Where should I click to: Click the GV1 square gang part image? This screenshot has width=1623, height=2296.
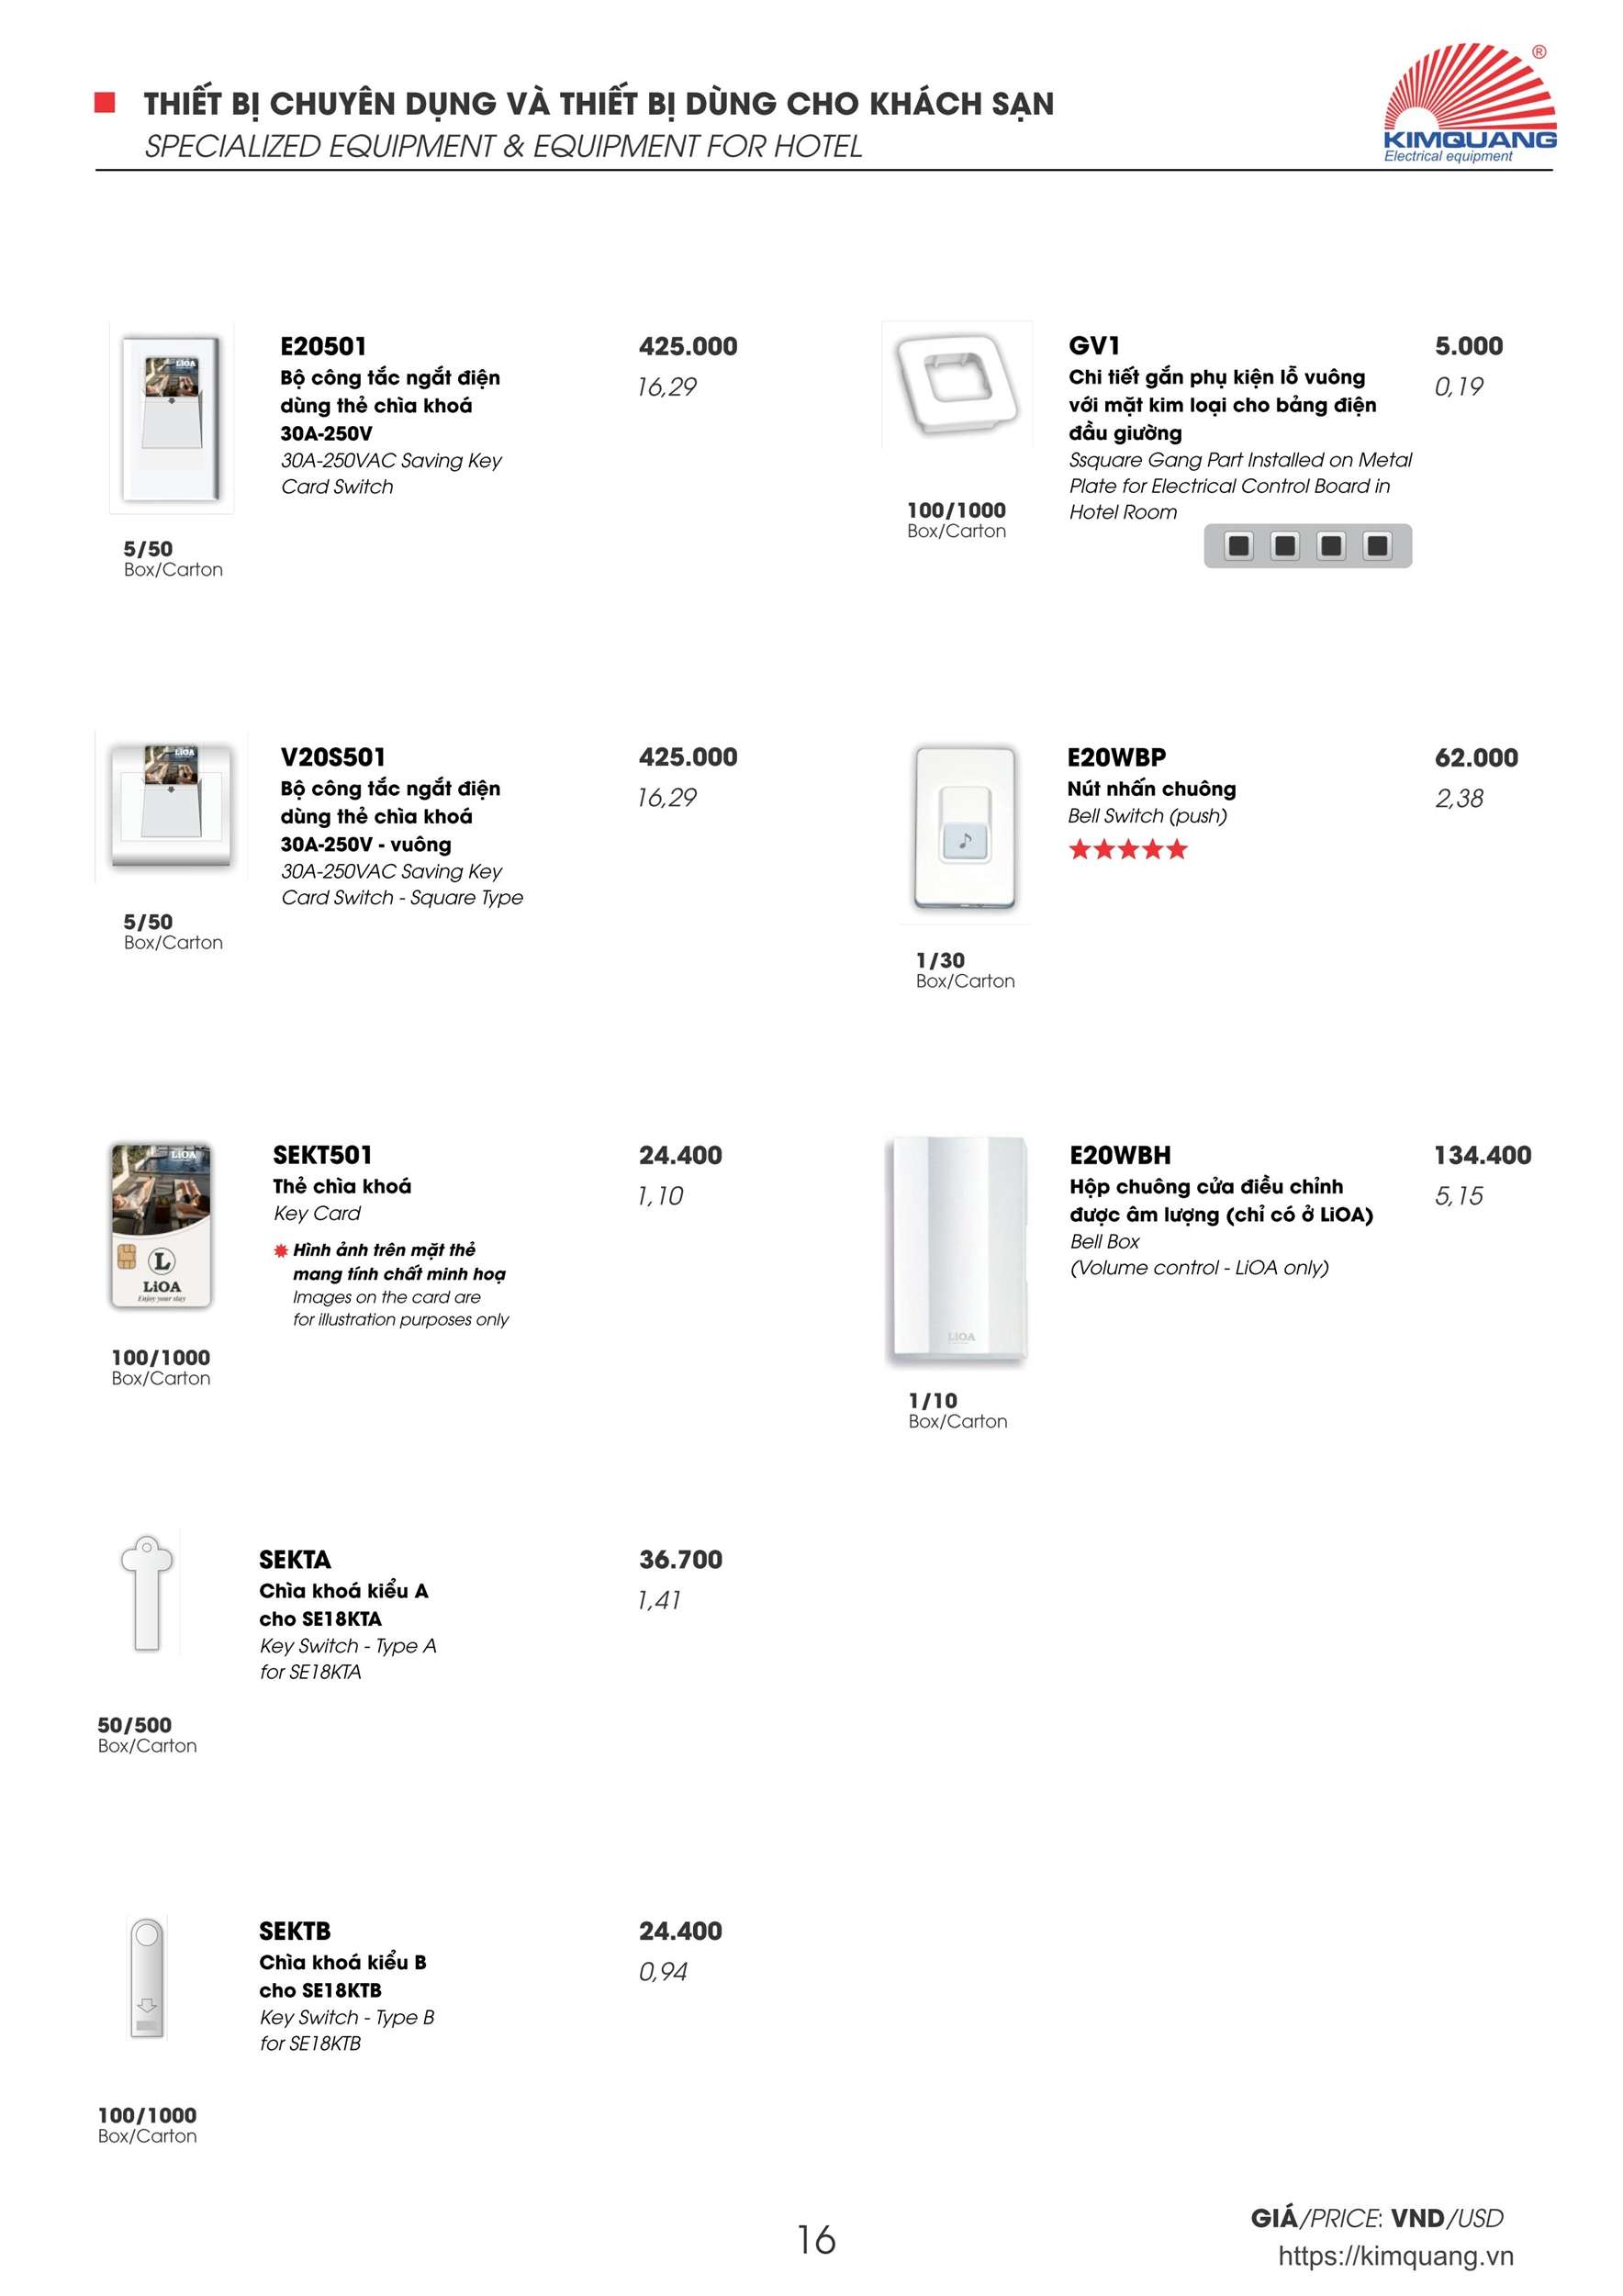pos(957,384)
